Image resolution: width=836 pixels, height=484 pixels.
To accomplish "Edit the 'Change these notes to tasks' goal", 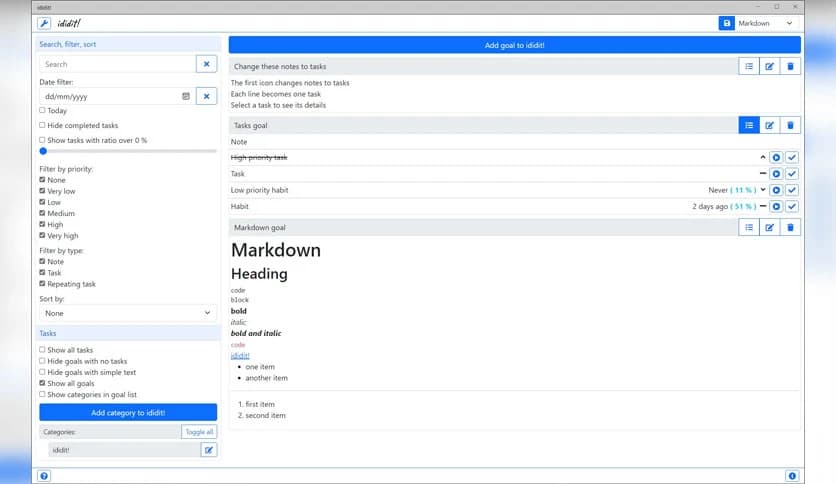I will tap(769, 67).
